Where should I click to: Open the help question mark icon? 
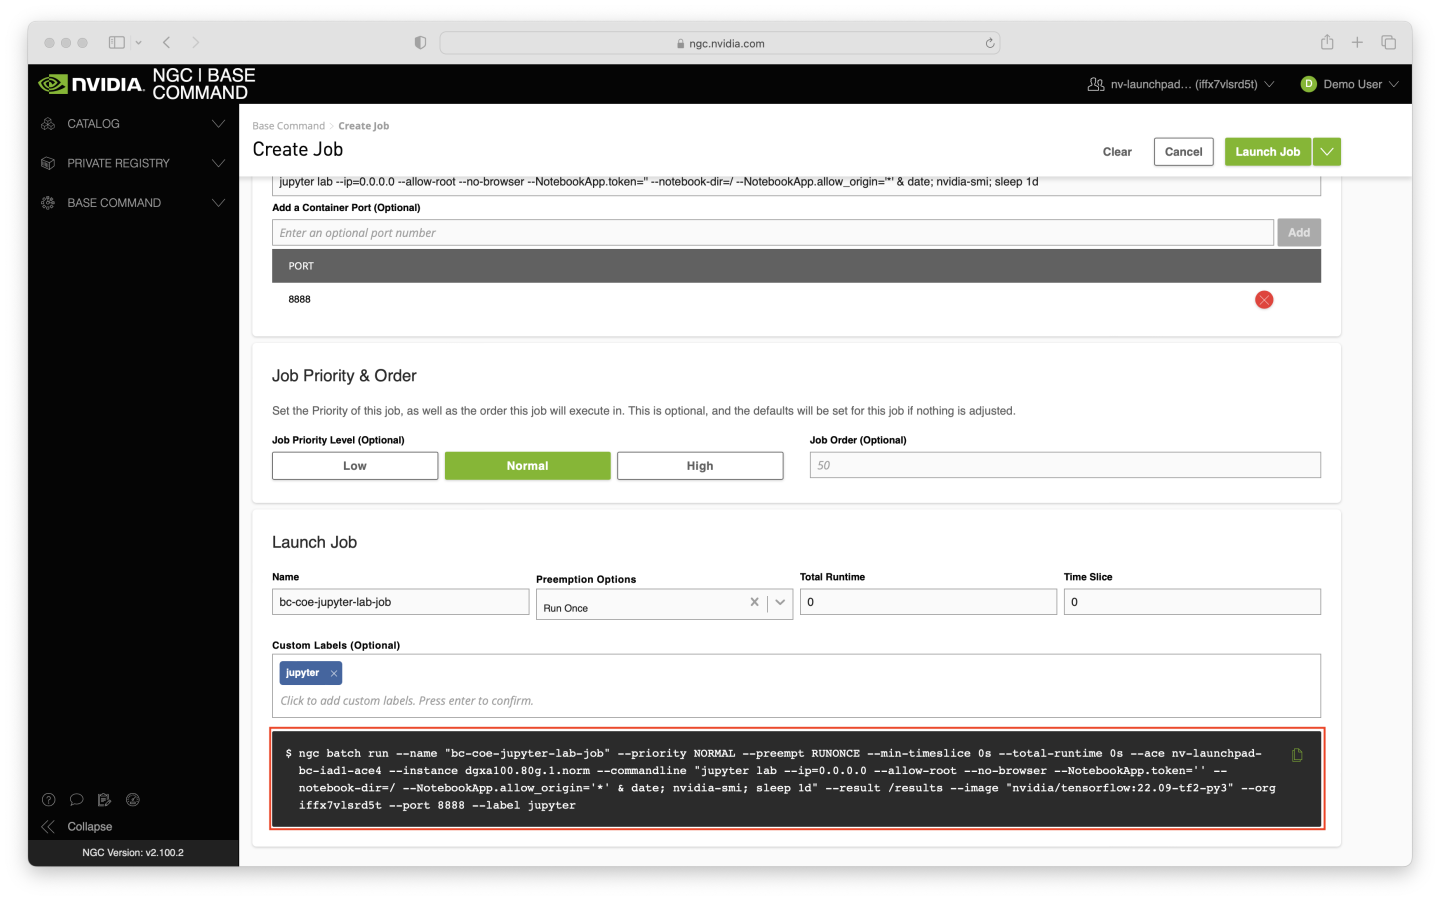[48, 799]
